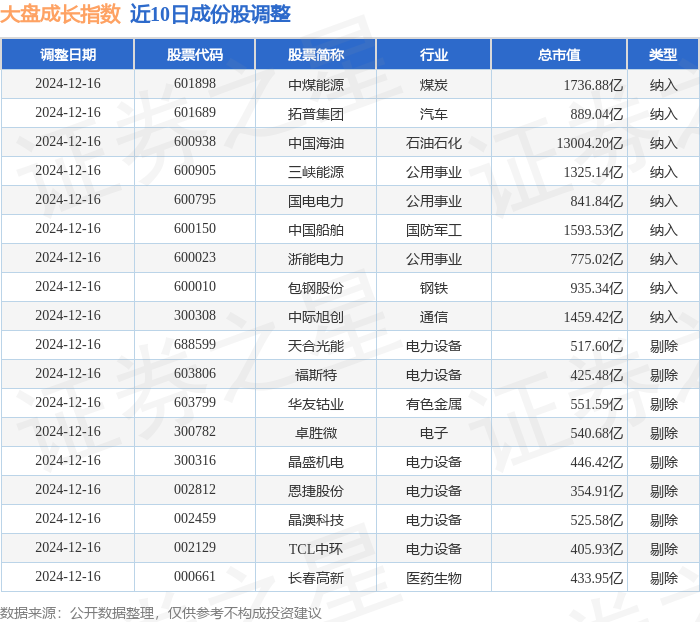This screenshot has height=622, width=700.
Task: Click stock name 中煤能源
Action: [x=316, y=85]
